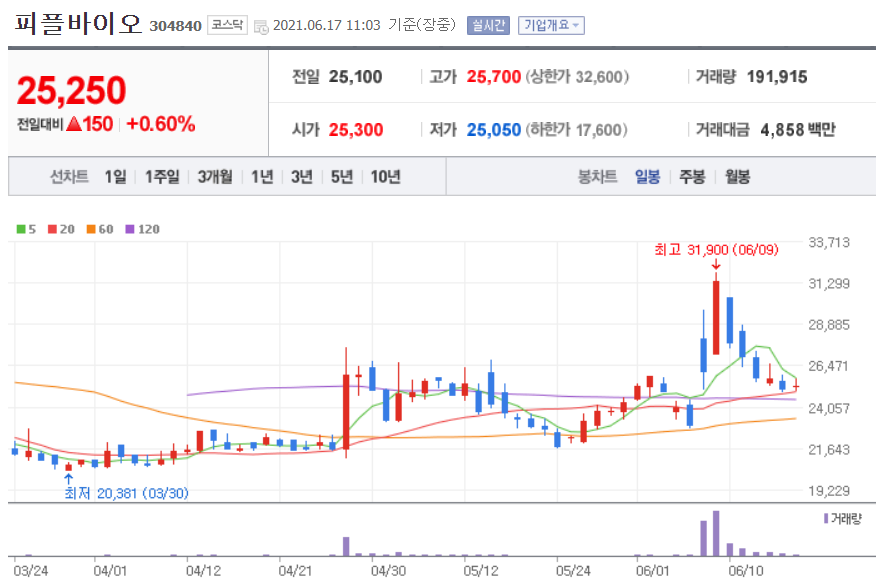Viewport: 876px width, 582px height.
Task: Select the 10년 line chart period
Action: [385, 177]
